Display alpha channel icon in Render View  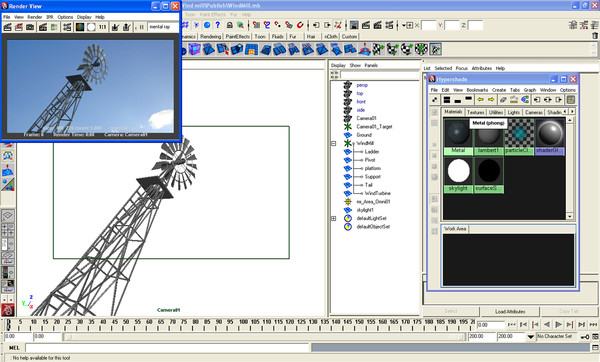(91, 27)
